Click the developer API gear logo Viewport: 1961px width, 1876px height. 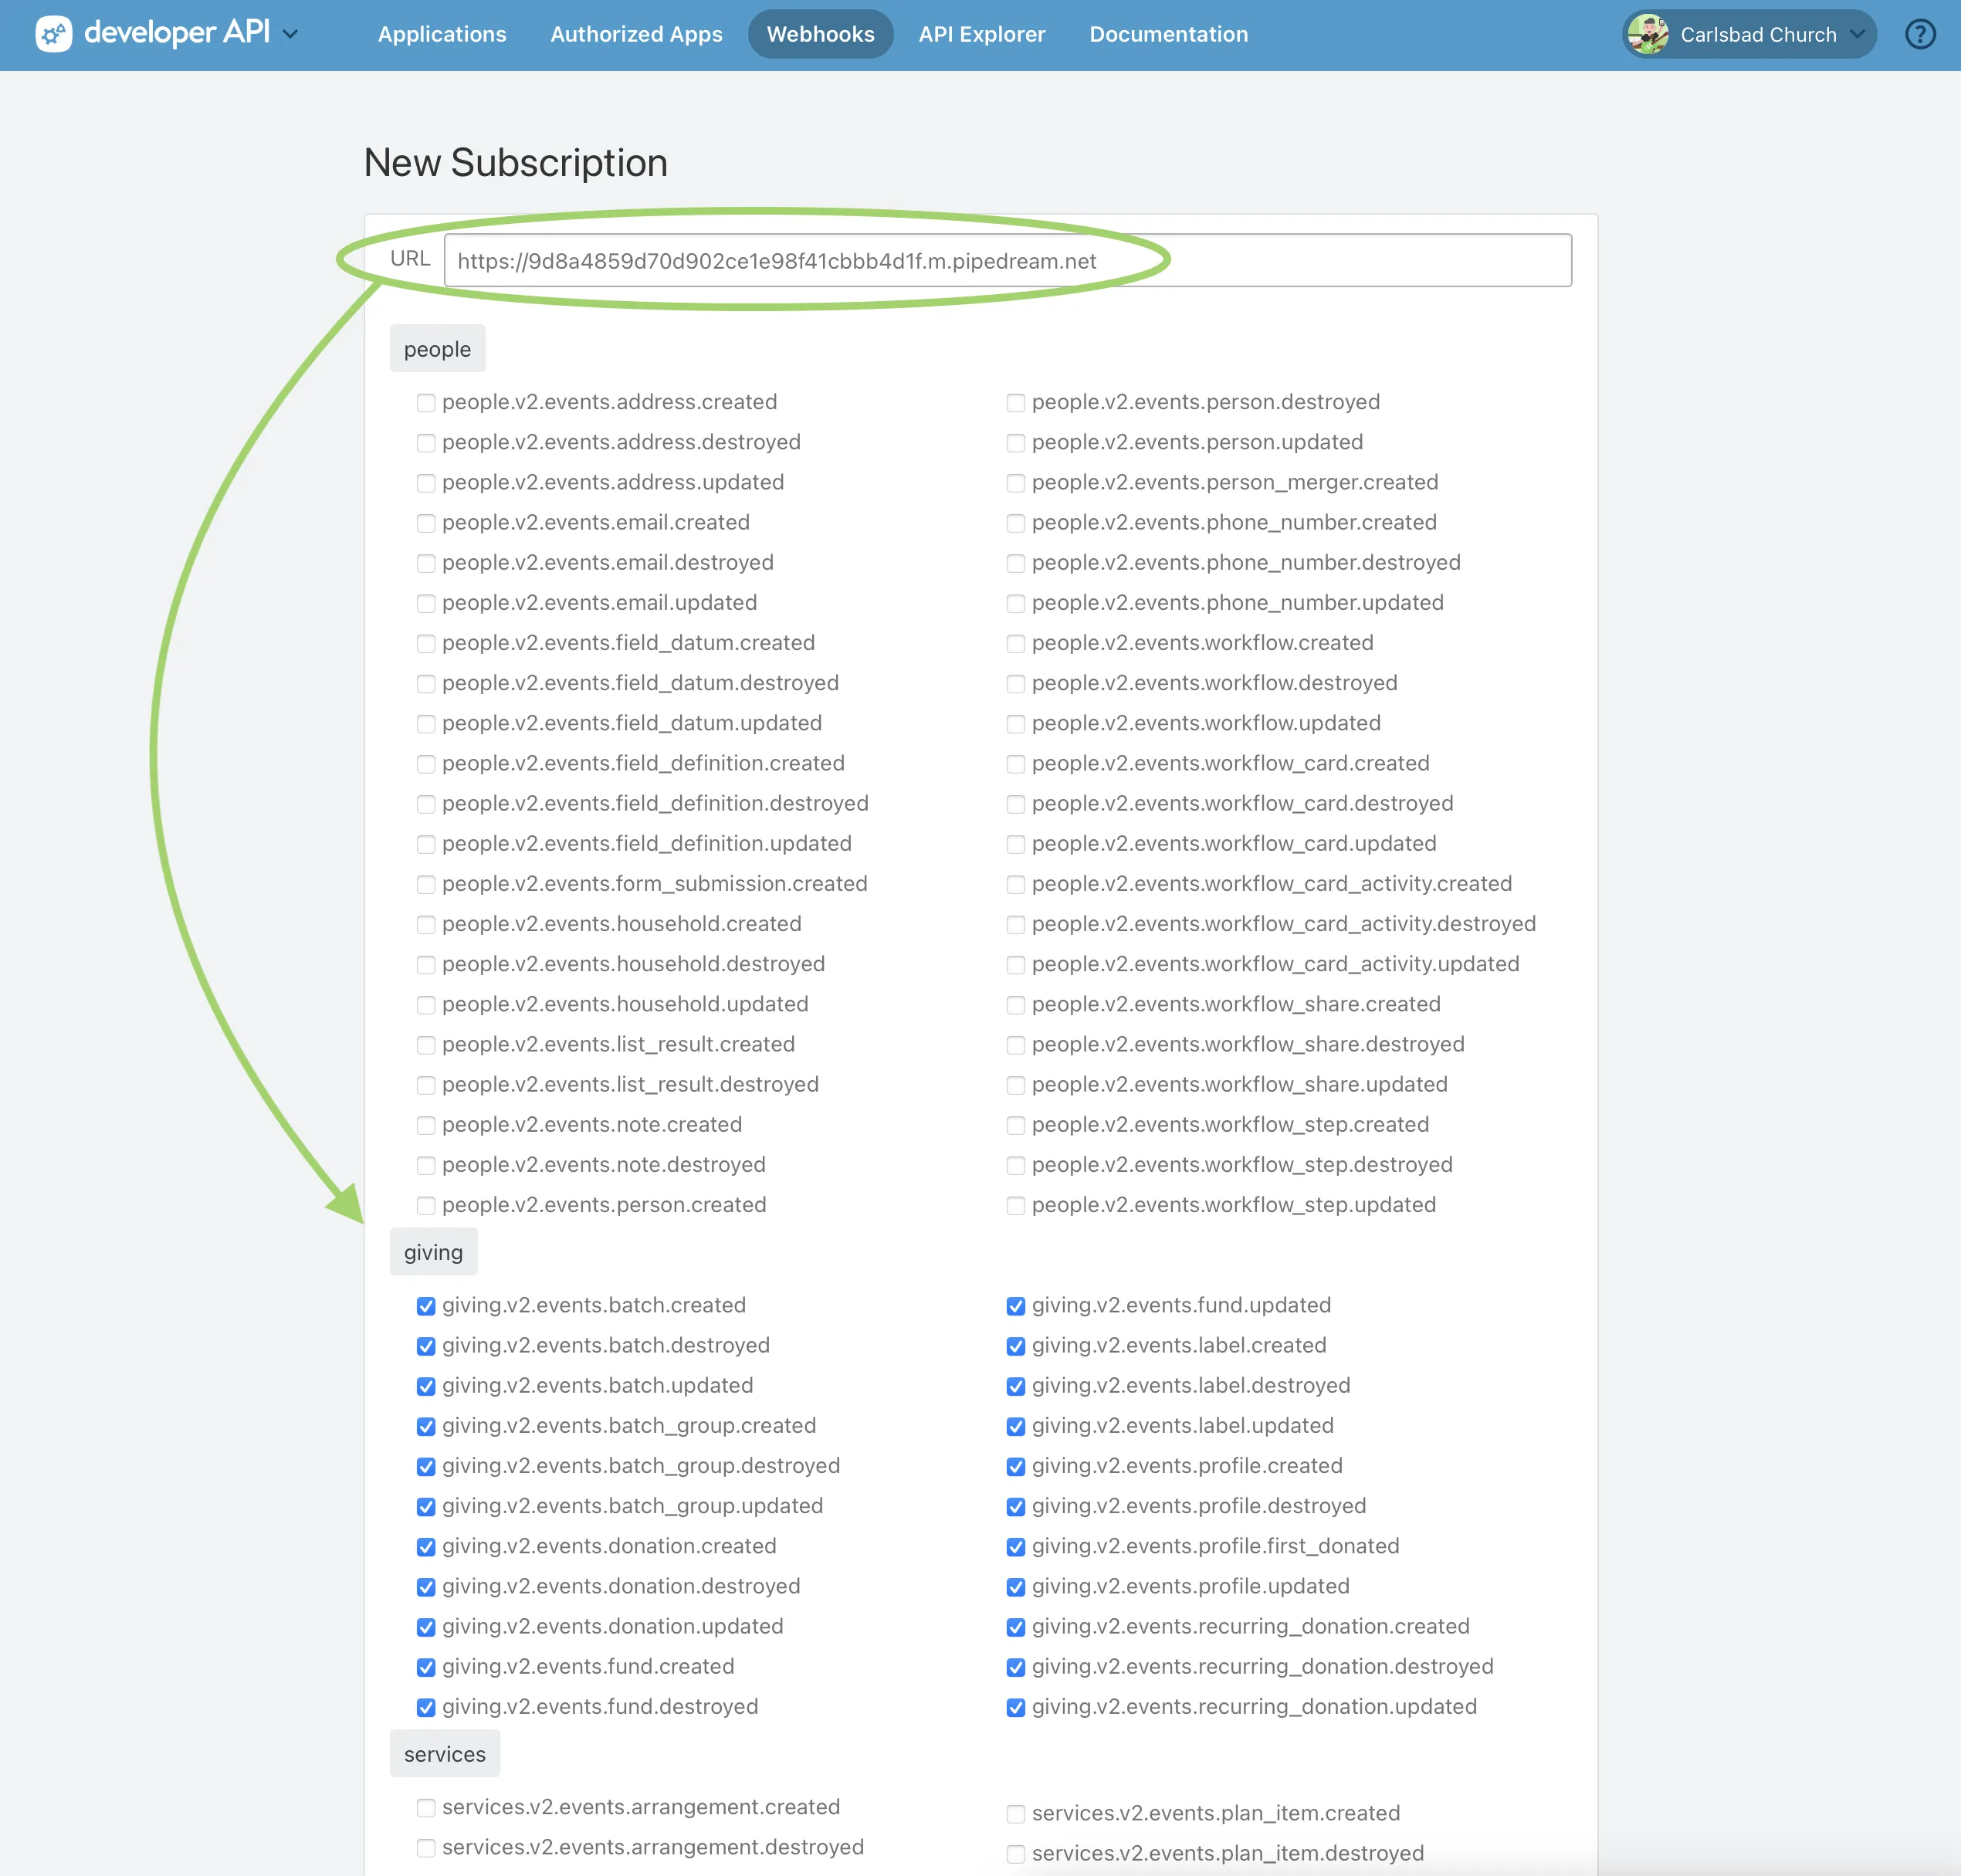[54, 33]
